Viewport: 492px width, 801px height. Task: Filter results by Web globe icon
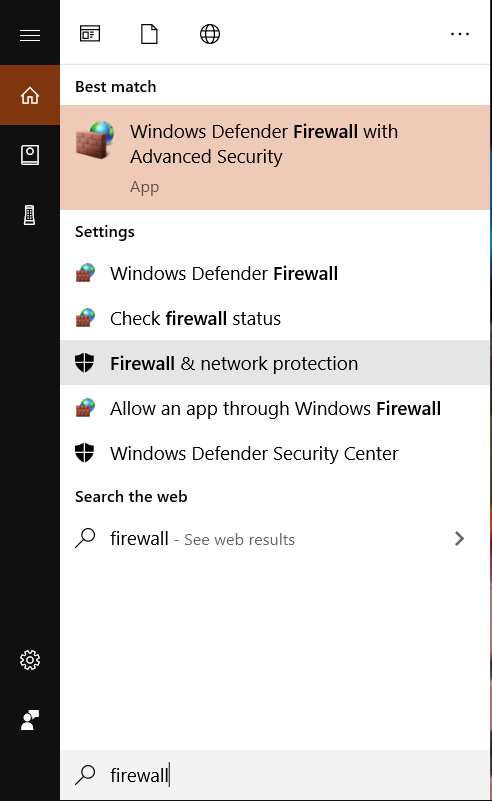[x=209, y=34]
